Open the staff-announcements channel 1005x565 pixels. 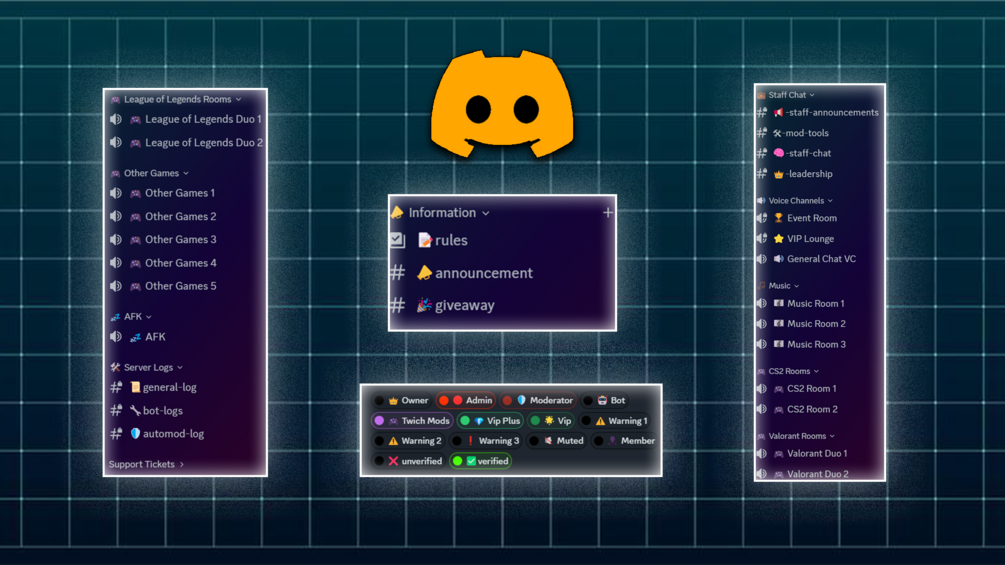pos(818,113)
